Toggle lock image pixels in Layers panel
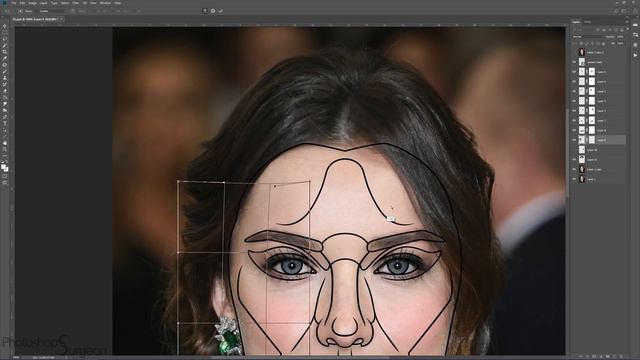The height and width of the screenshot is (360, 640). tap(587, 43)
